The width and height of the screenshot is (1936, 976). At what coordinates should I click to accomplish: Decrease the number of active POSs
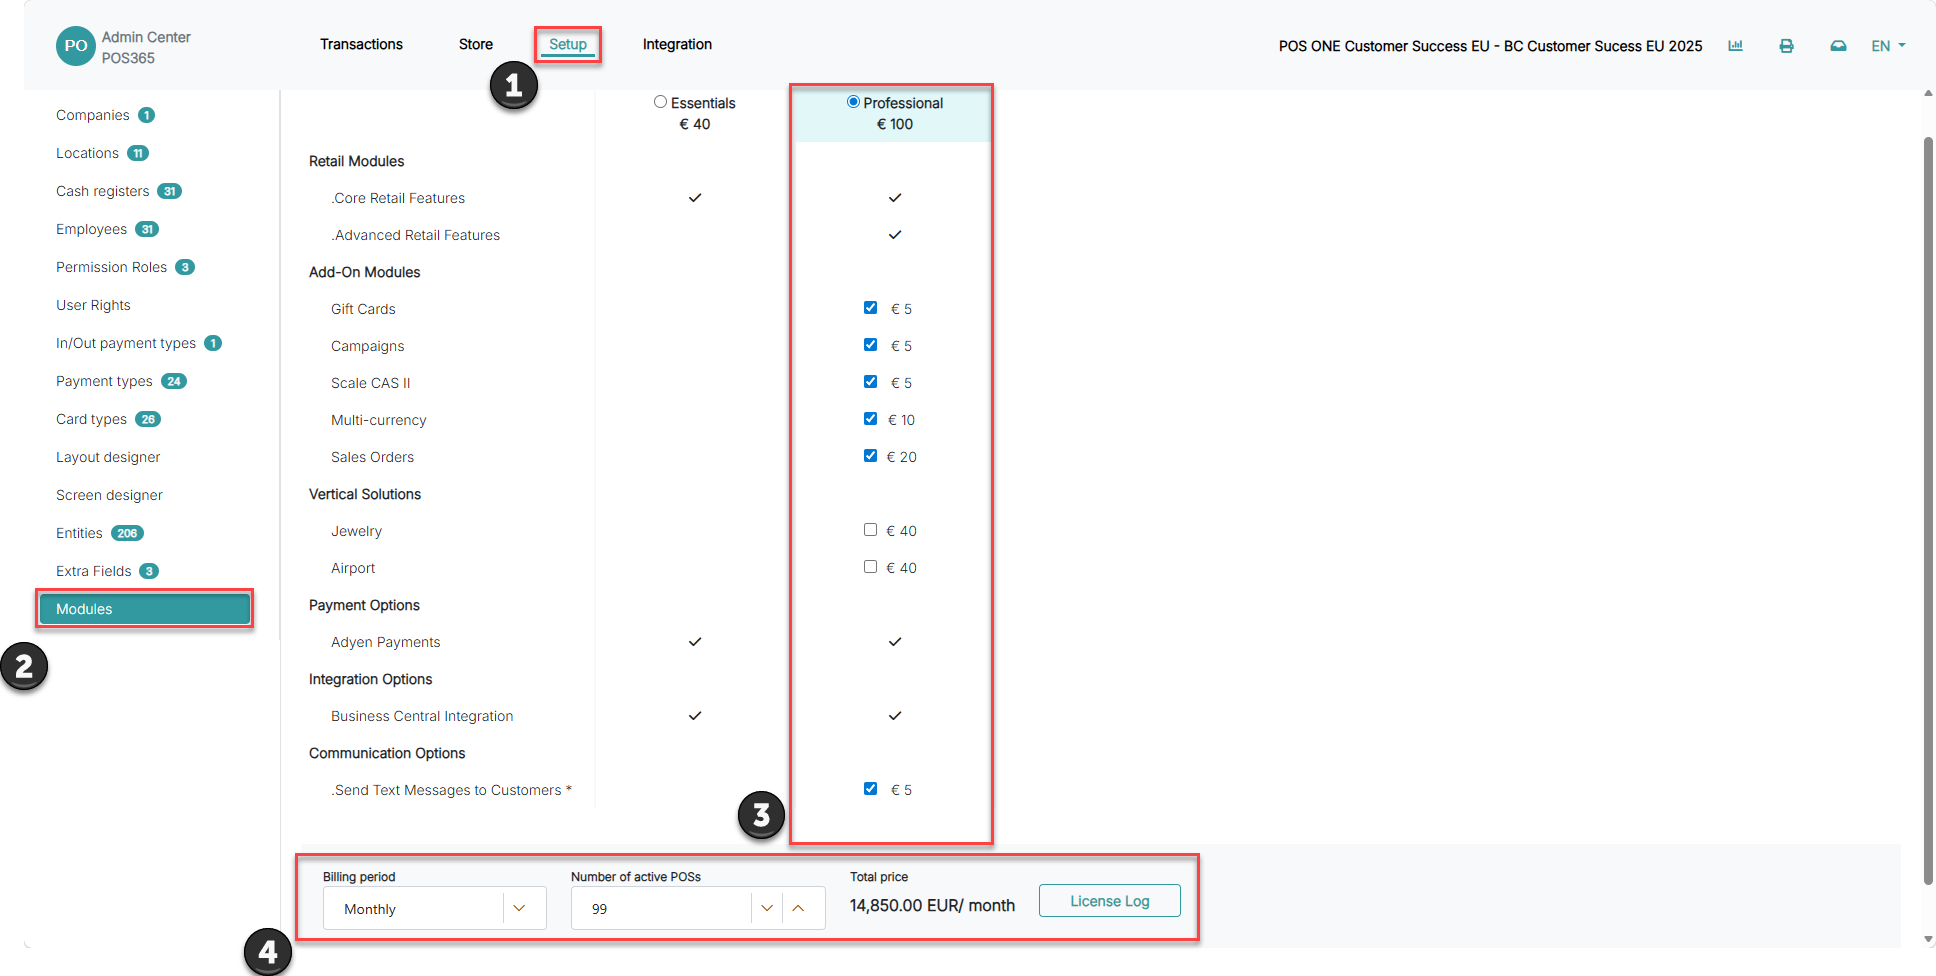[767, 908]
